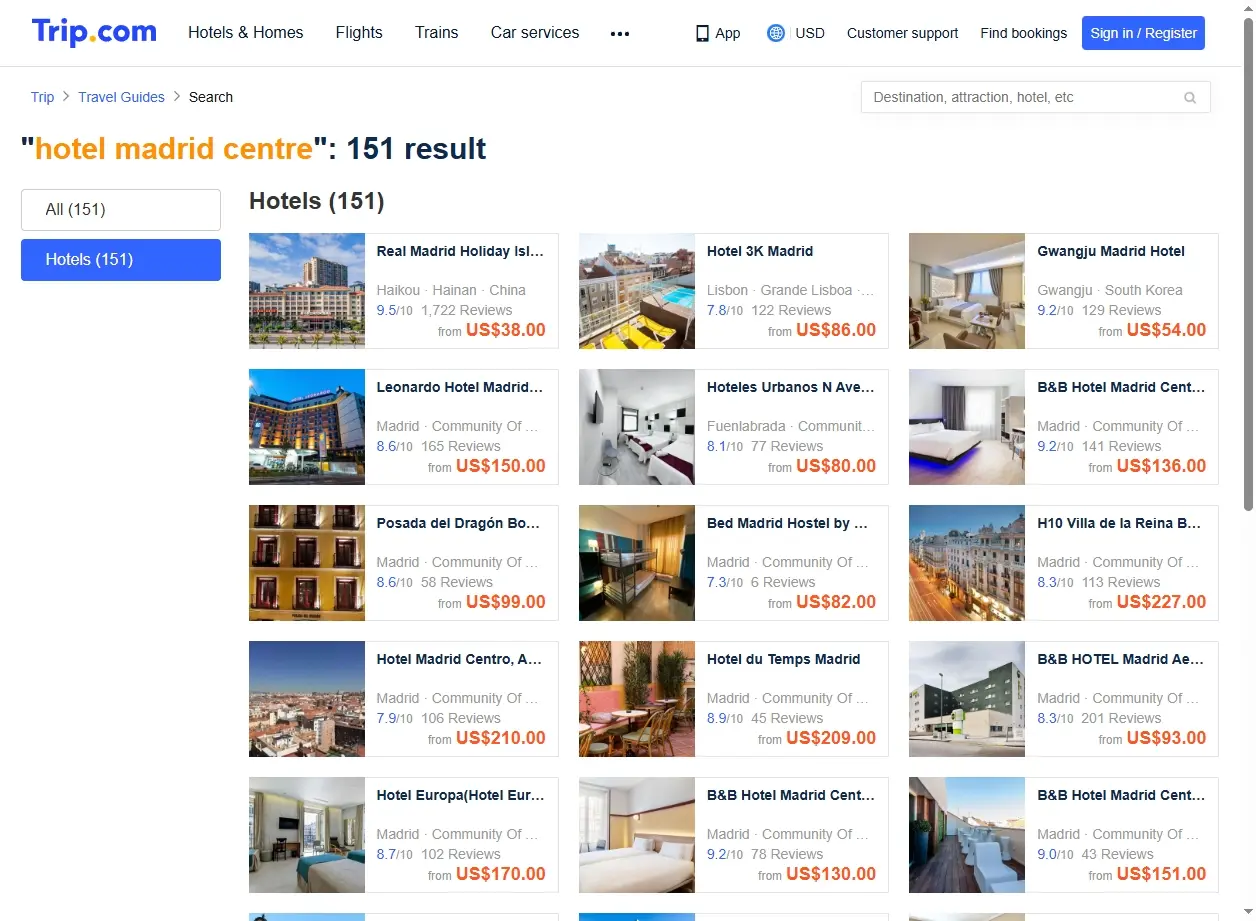Image resolution: width=1256 pixels, height=921 pixels.
Task: Click the Gwangju · South Korea location text
Action: [x=1110, y=290]
